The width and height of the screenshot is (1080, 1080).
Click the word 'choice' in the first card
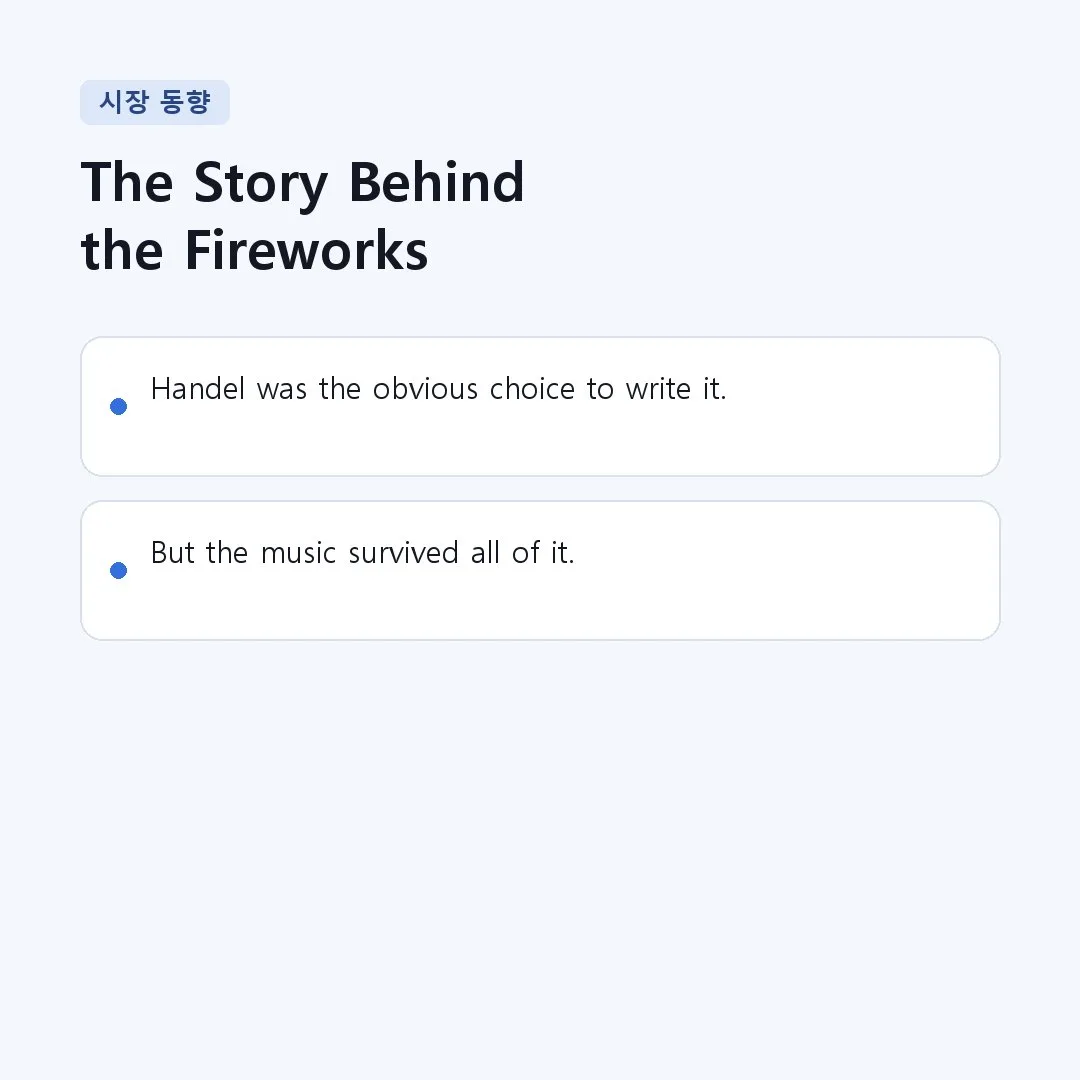click(x=532, y=388)
